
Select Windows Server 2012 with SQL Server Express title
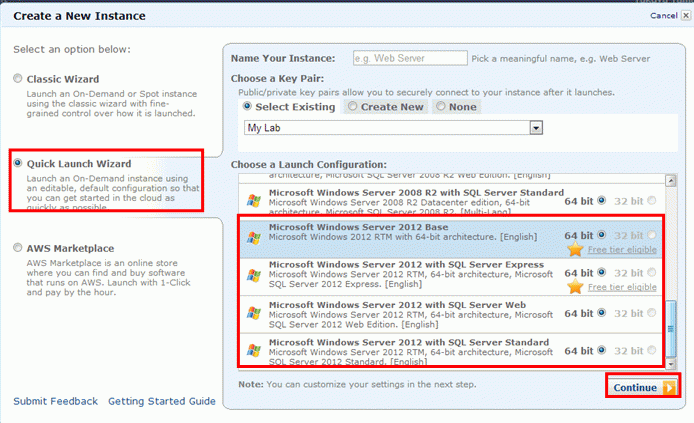click(406, 265)
